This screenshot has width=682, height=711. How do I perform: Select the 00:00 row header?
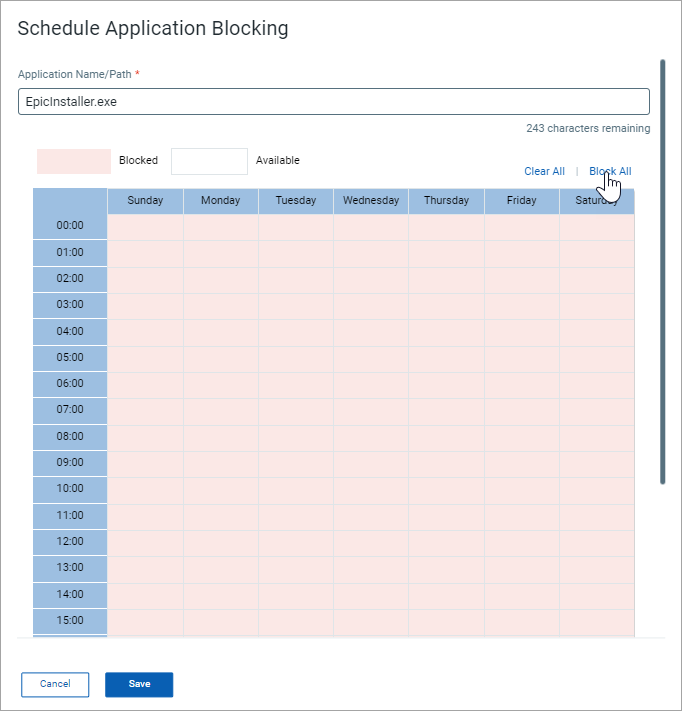point(70,225)
